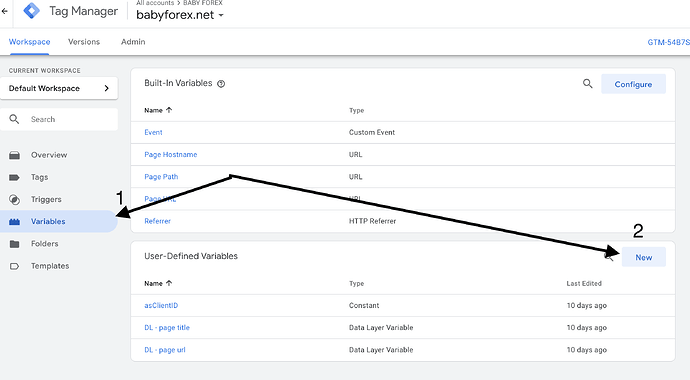Image resolution: width=690 pixels, height=380 pixels.
Task: Search the Built-In Variables list
Action: click(x=587, y=84)
